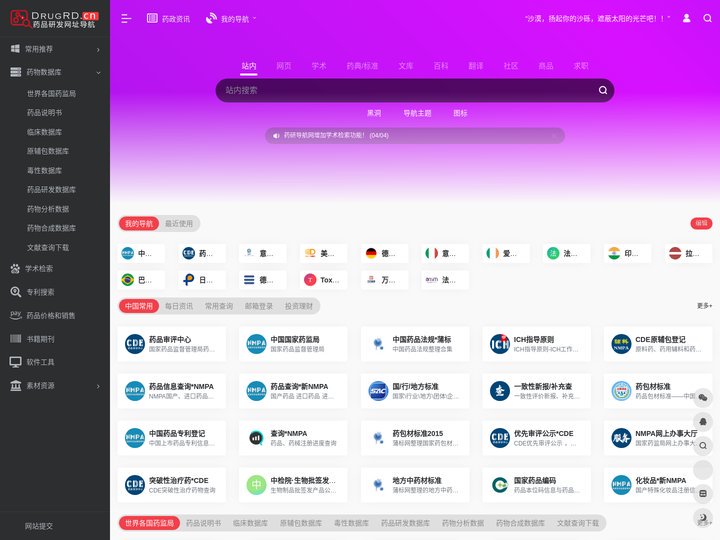Open the user account icon in the header
This screenshot has height=540, width=720.
(686, 18)
